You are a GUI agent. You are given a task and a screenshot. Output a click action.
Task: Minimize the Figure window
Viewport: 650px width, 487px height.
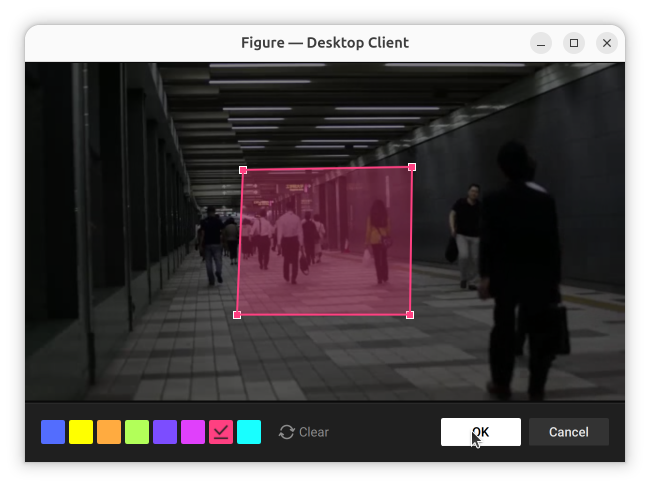[541, 43]
